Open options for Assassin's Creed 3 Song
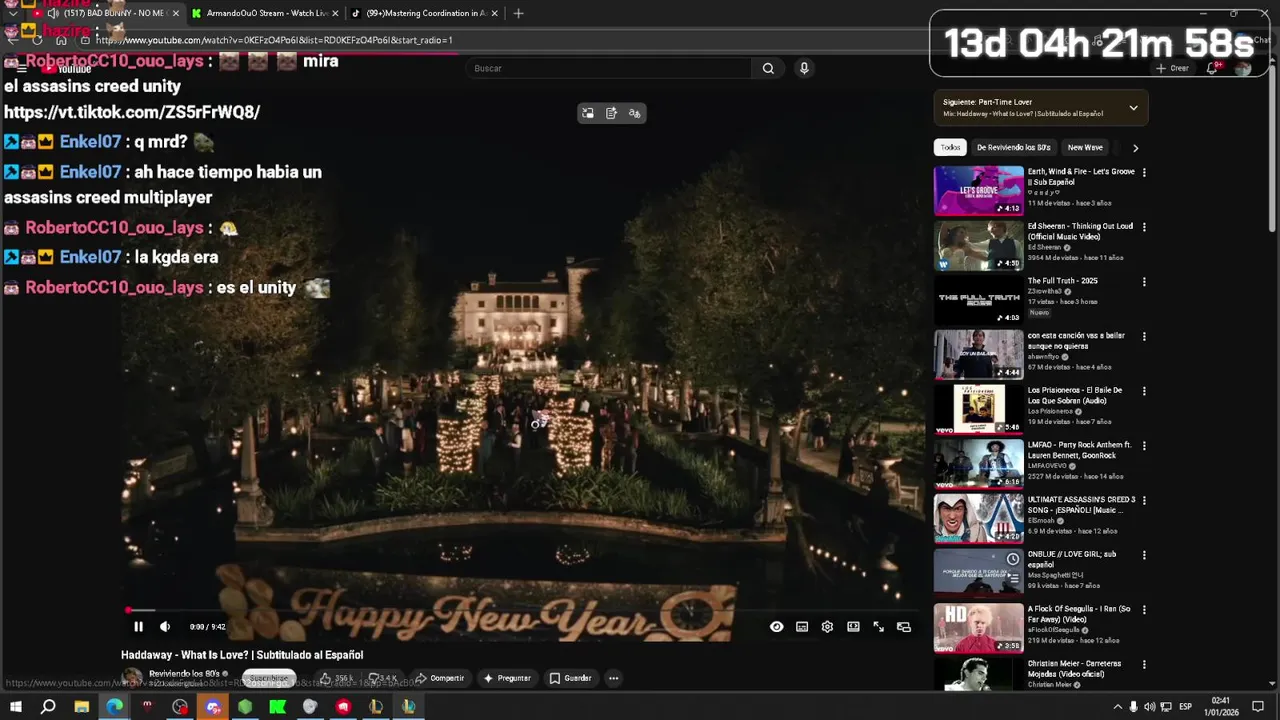 1144,500
